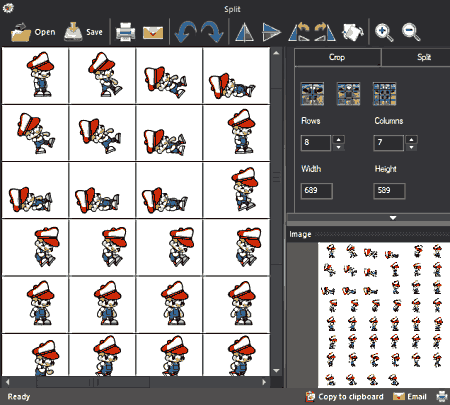Click the Rows value field

pyautogui.click(x=316, y=143)
